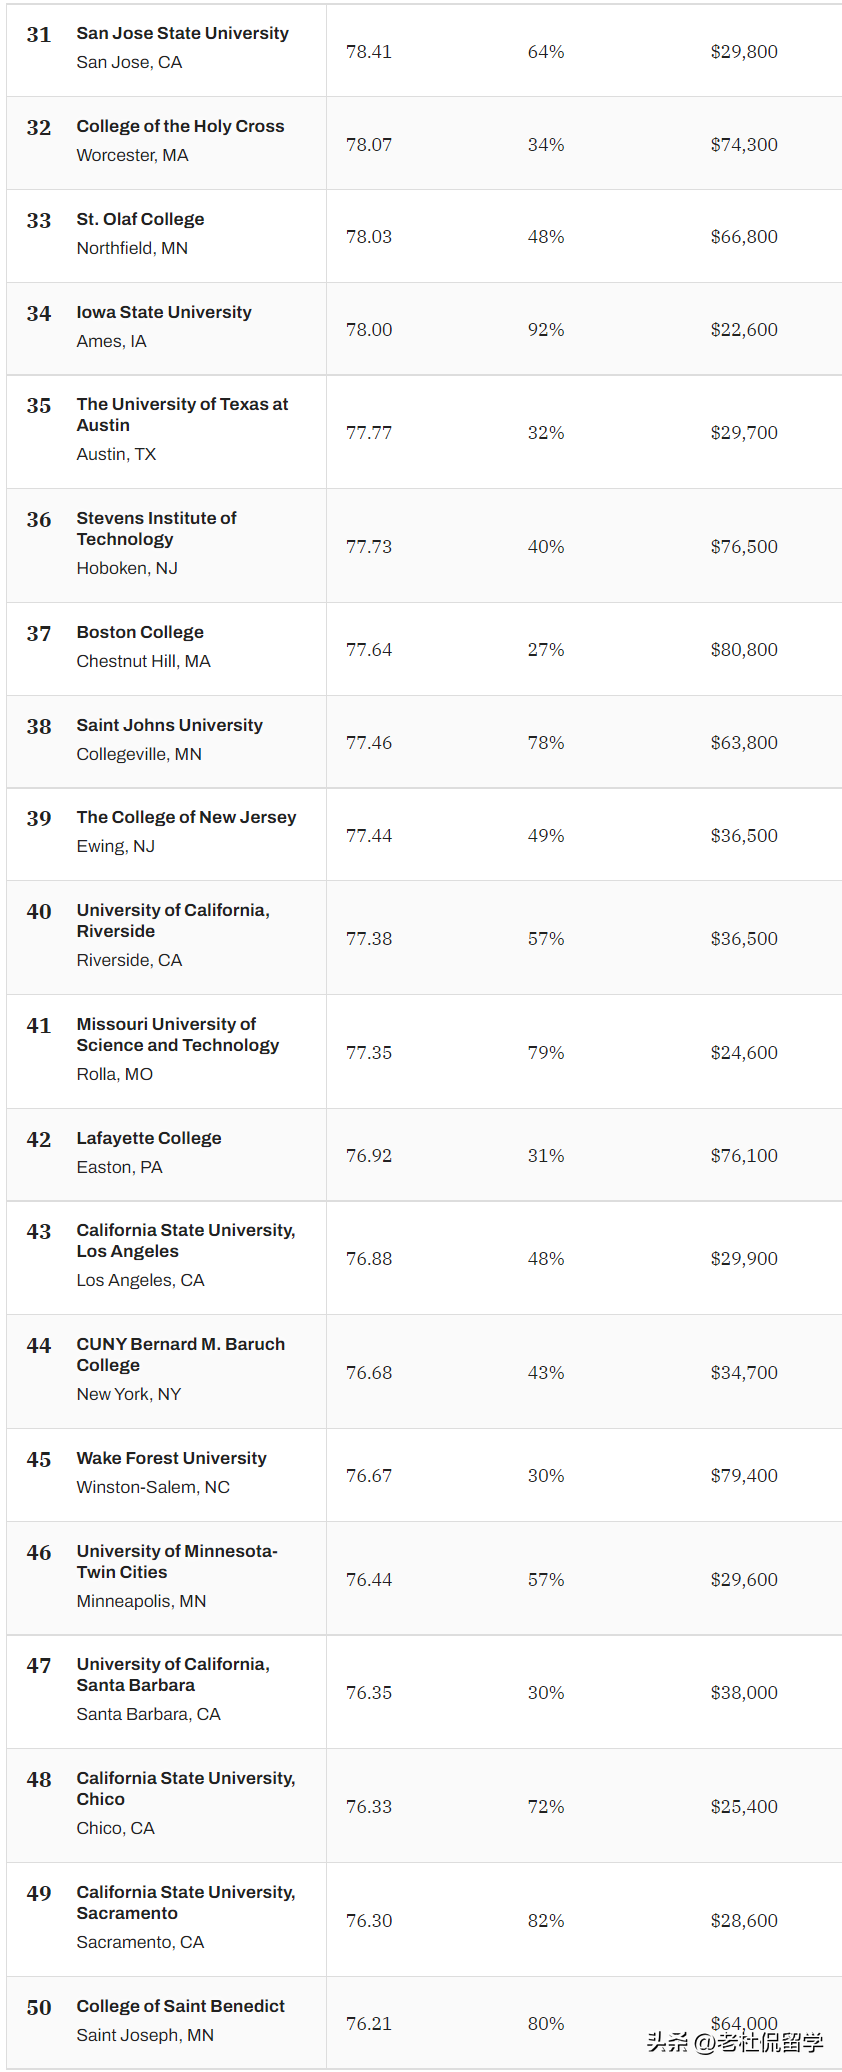The image size is (842, 2072).
Task: Open The College of New Jersey
Action: coord(186,818)
